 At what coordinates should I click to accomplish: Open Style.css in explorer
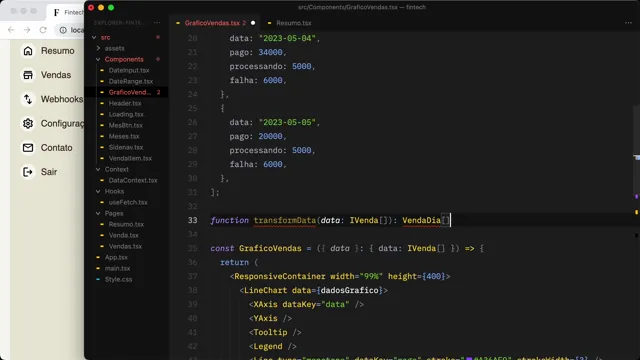coord(118,280)
